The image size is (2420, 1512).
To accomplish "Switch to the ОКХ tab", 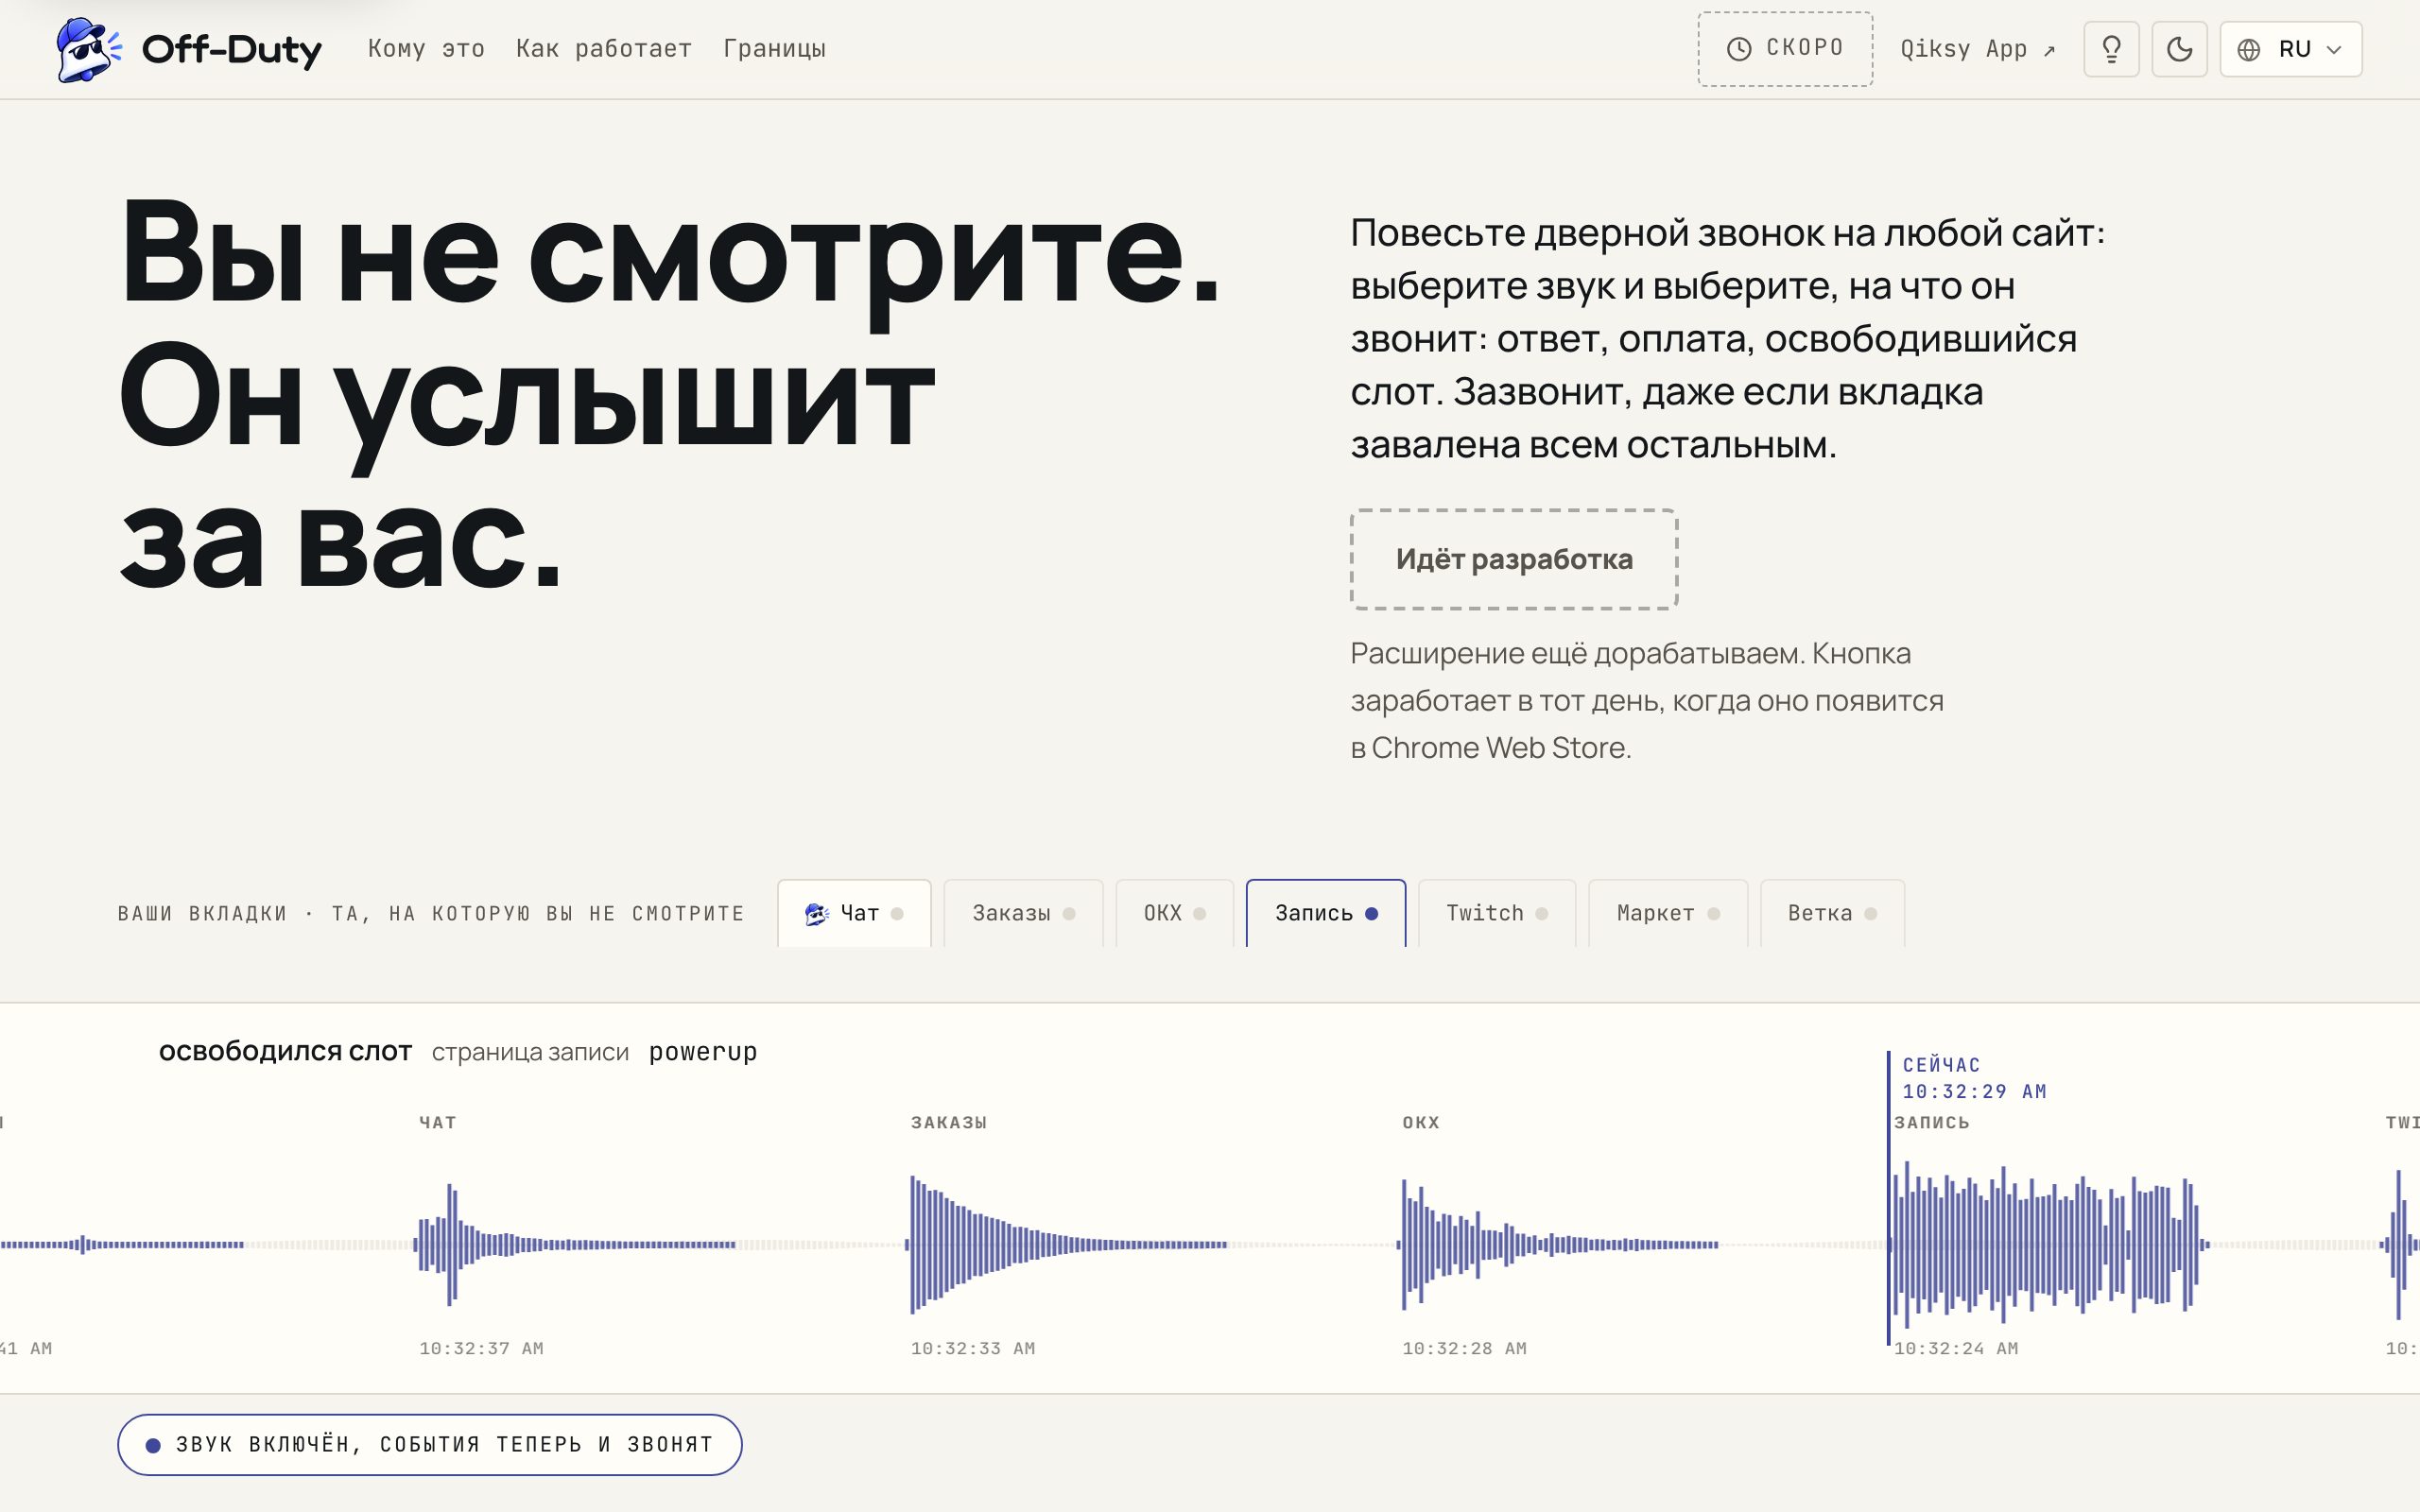I will tap(1174, 913).
